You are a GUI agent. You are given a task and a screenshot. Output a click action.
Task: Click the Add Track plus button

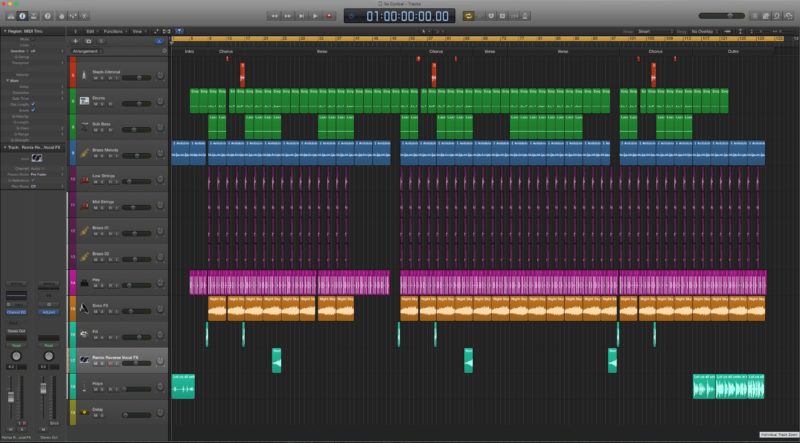coord(76,41)
